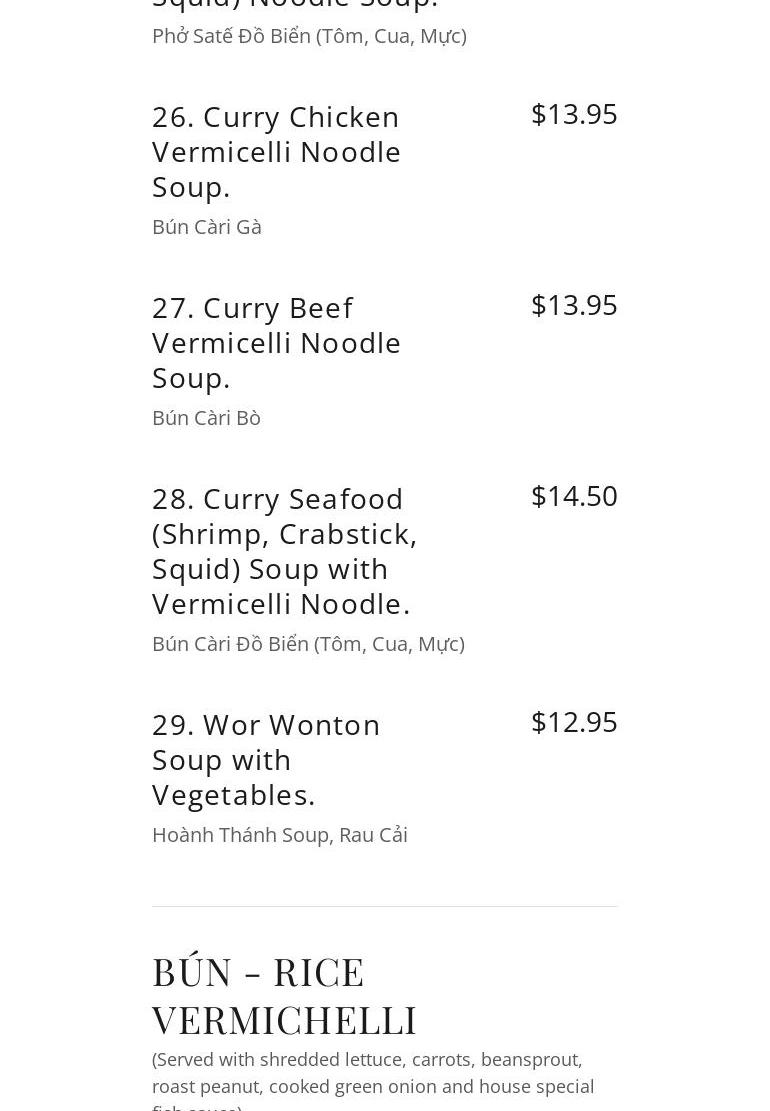Select the Bún Càri Gà description
This screenshot has height=1111, width=770.
click(x=207, y=227)
